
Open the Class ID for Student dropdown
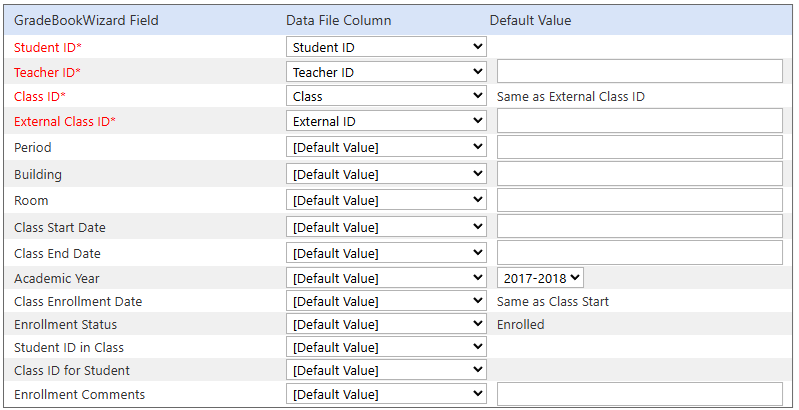click(386, 370)
